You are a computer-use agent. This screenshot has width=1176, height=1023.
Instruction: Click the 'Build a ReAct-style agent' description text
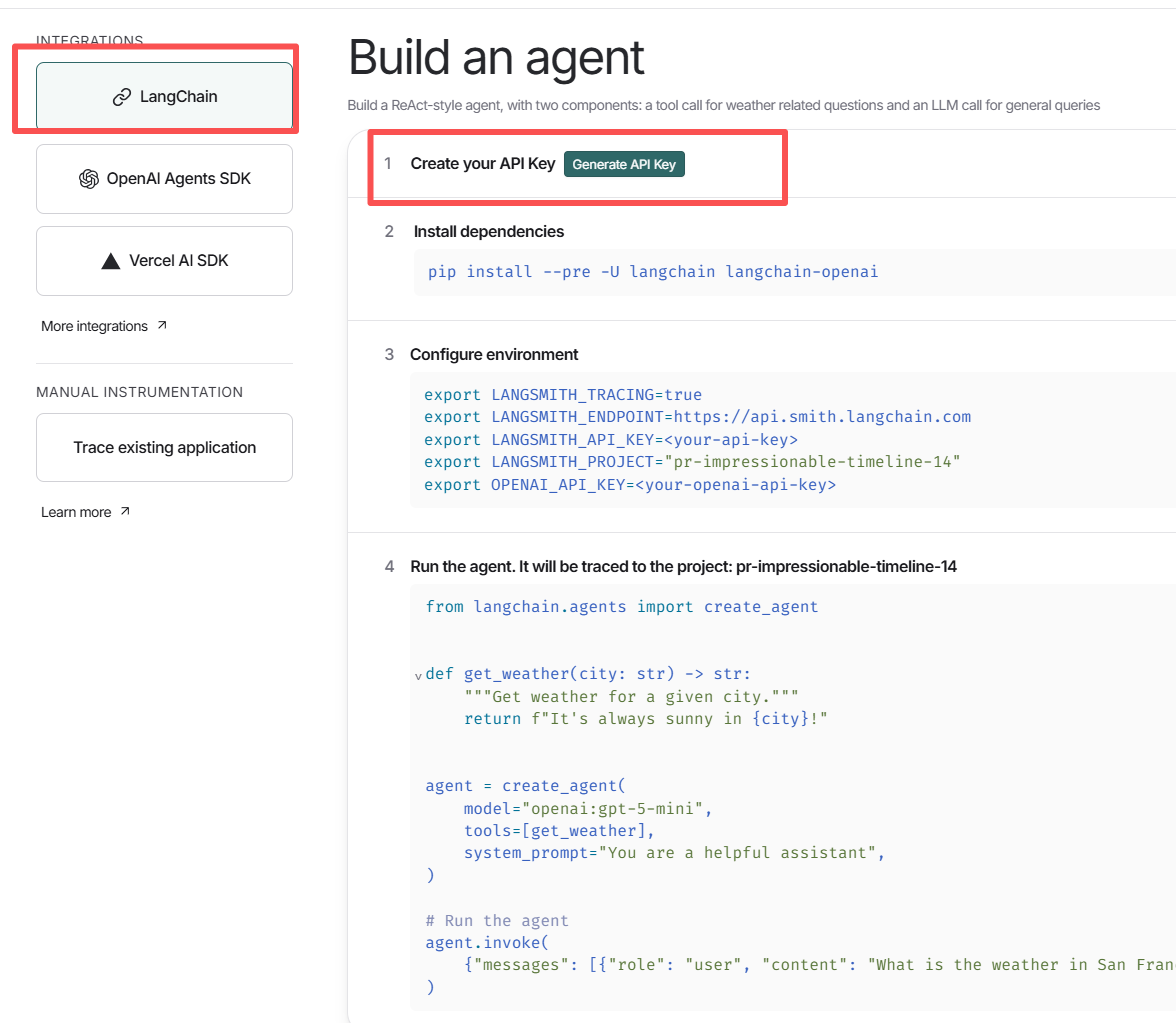tap(723, 106)
